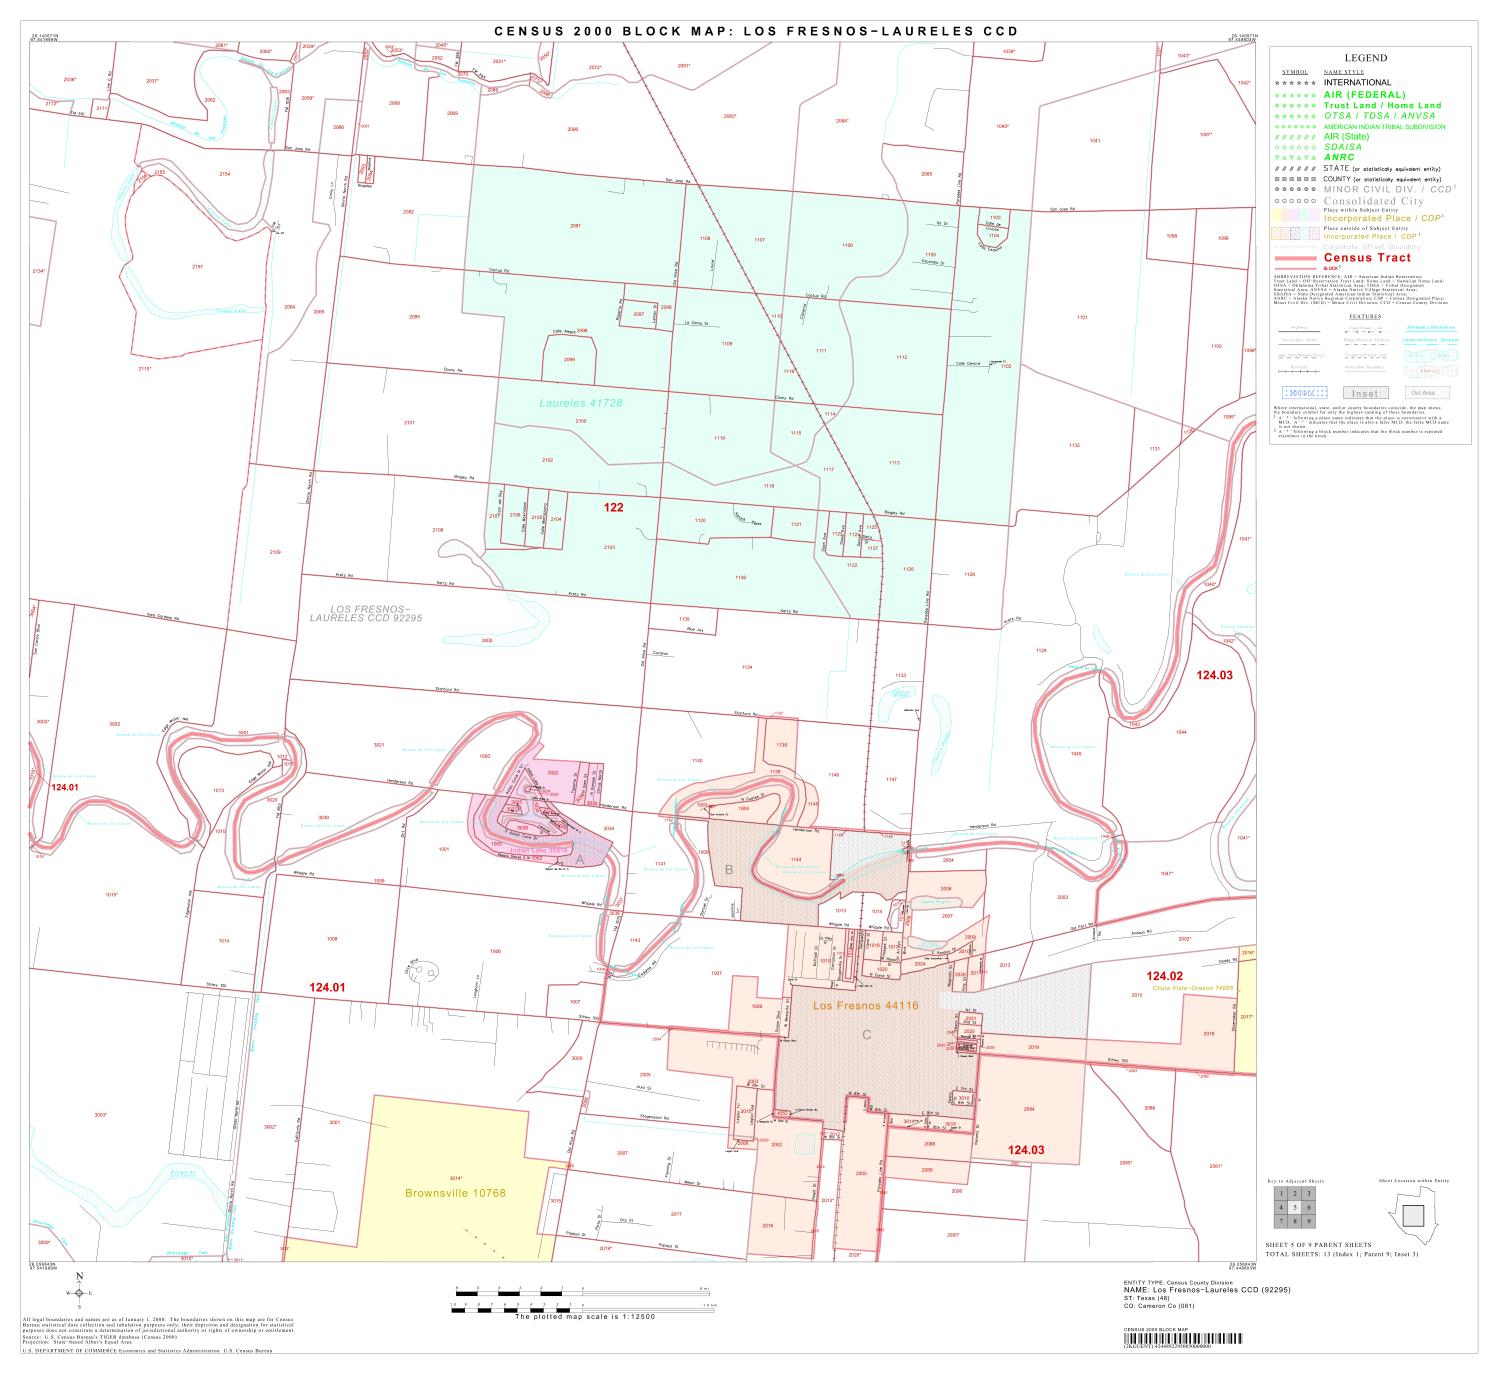Open sheet 2 from the adjacent sheets key
The image size is (1500, 1374).
click(x=1294, y=1193)
